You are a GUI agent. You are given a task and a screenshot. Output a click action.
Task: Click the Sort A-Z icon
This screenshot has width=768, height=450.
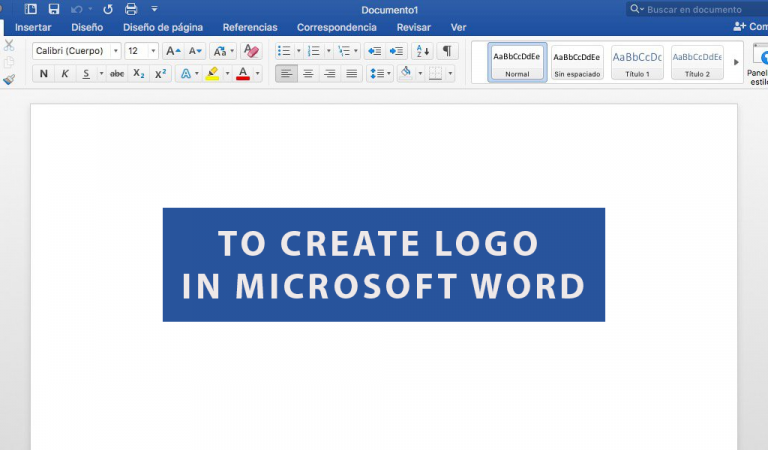tap(422, 51)
